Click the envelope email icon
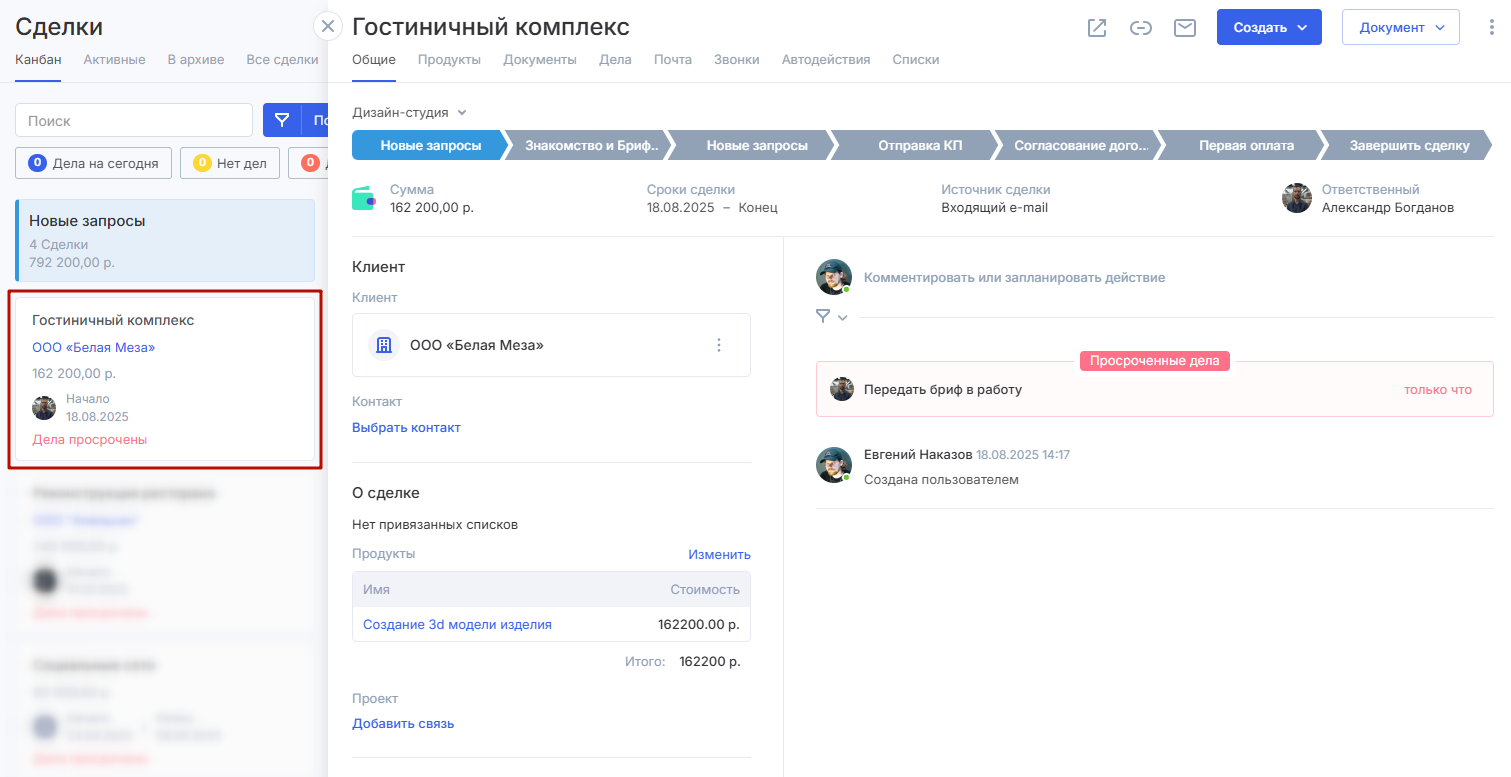Screen dimensions: 1511x777 1185,28
